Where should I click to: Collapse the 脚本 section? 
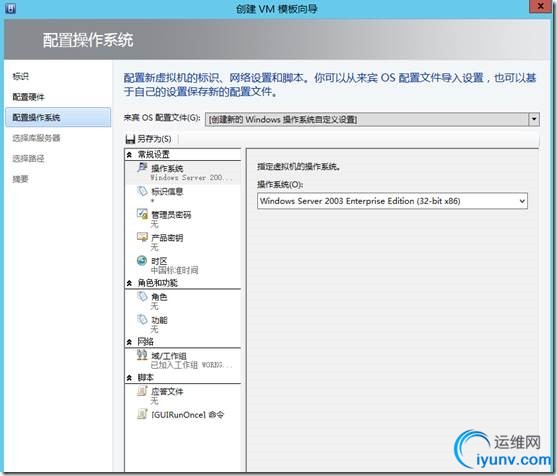tap(129, 378)
